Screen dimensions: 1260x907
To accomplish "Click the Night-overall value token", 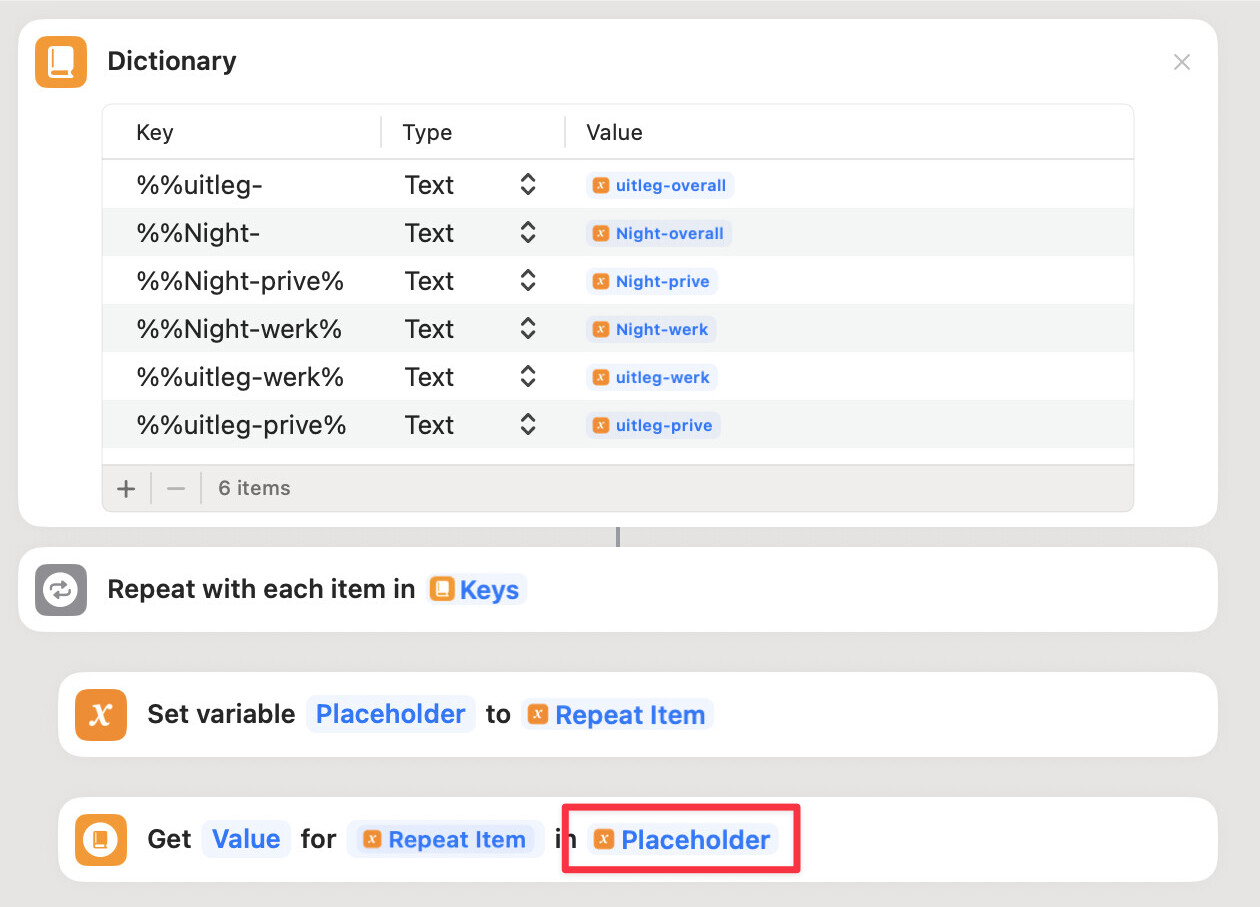I will pyautogui.click(x=659, y=233).
